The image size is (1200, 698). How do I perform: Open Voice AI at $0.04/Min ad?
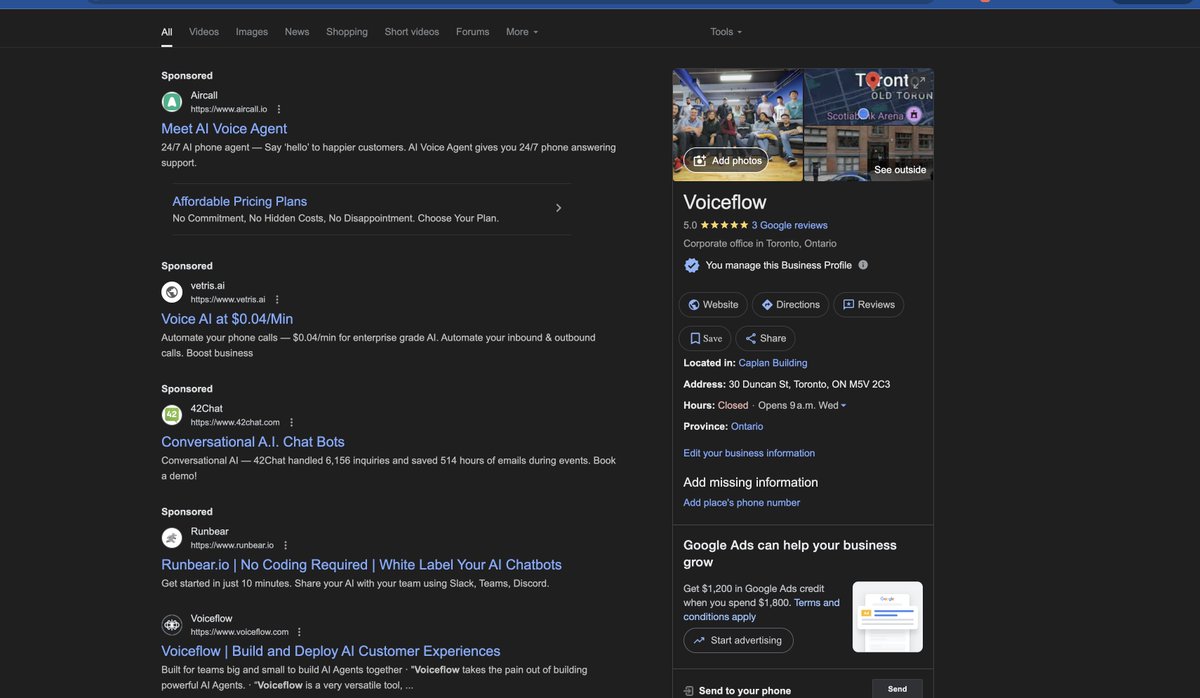pos(227,319)
